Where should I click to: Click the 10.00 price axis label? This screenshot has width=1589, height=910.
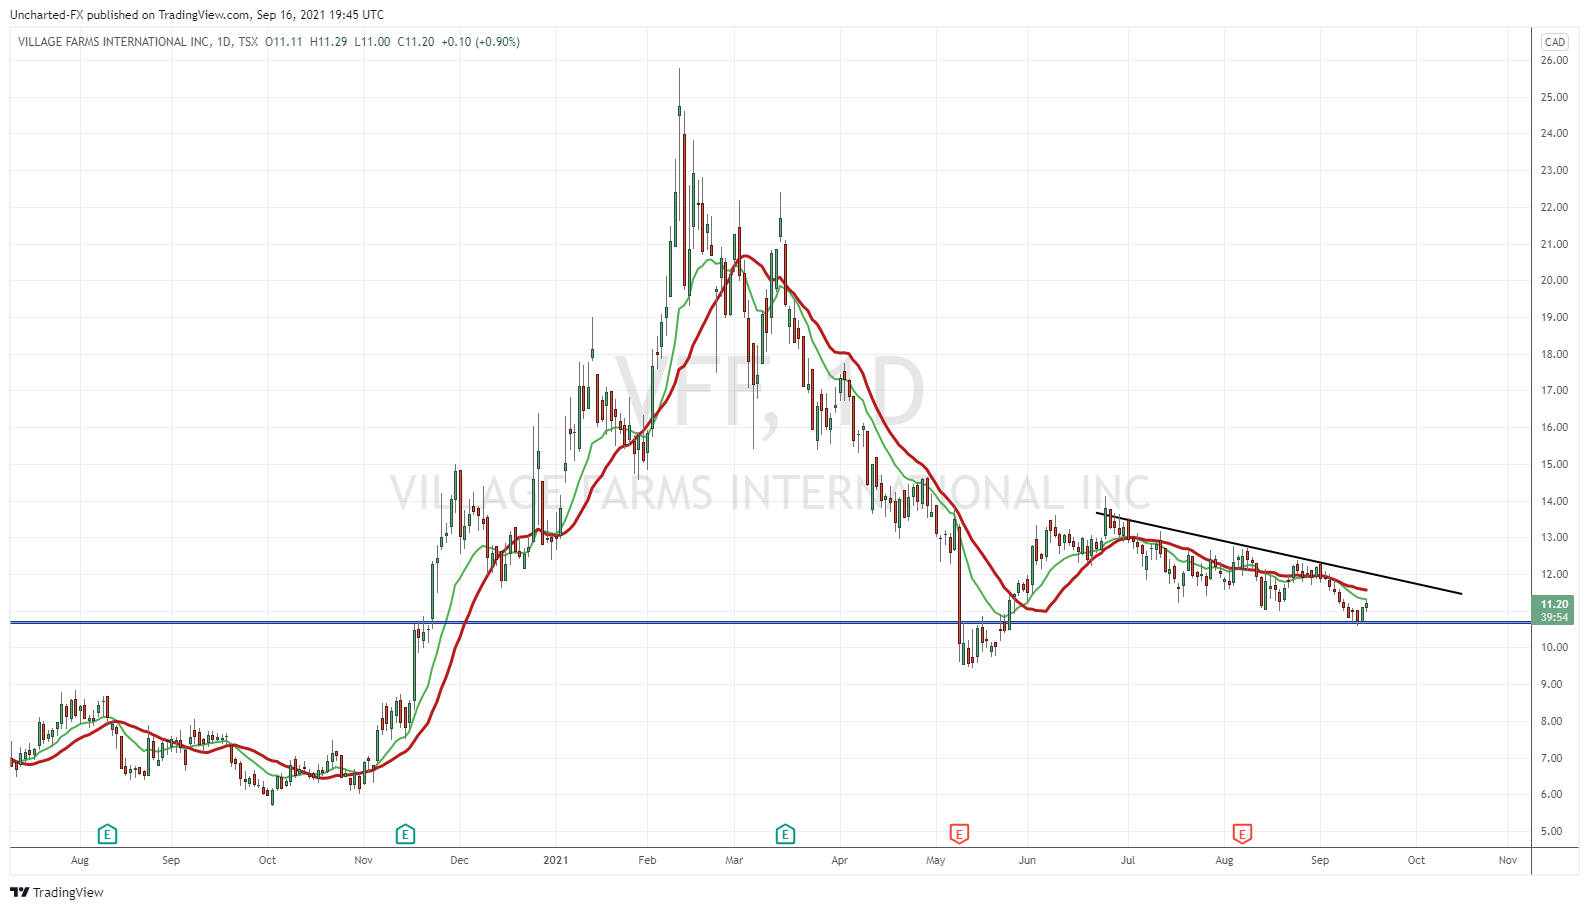[1554, 647]
